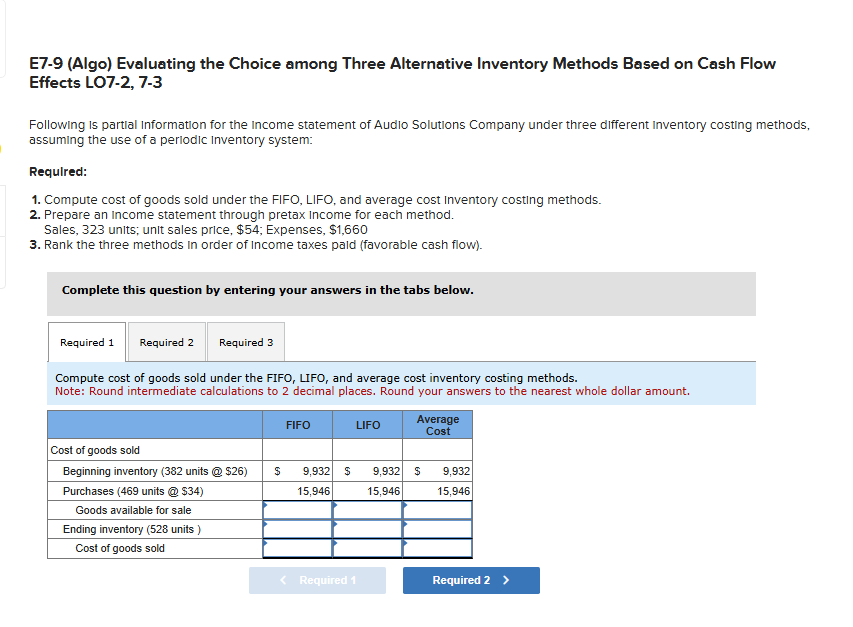Select LIFO Goods available for sale cell

click(367, 510)
